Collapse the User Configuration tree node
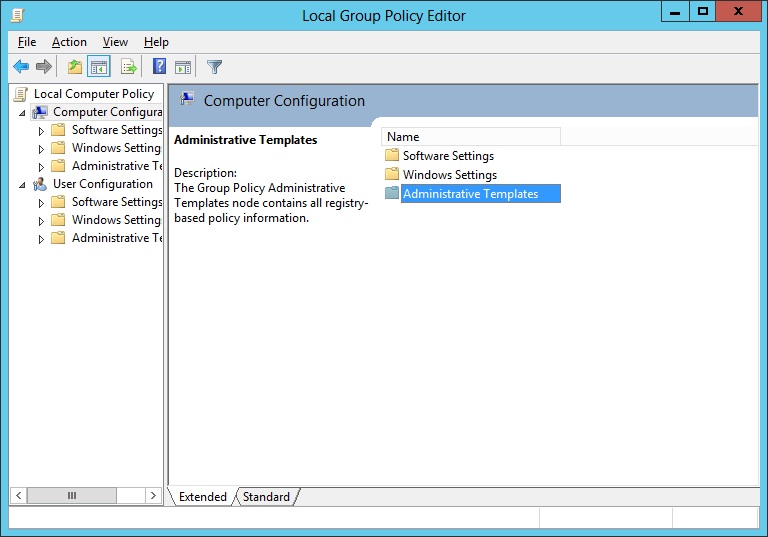This screenshot has height=537, width=768. [x=22, y=185]
